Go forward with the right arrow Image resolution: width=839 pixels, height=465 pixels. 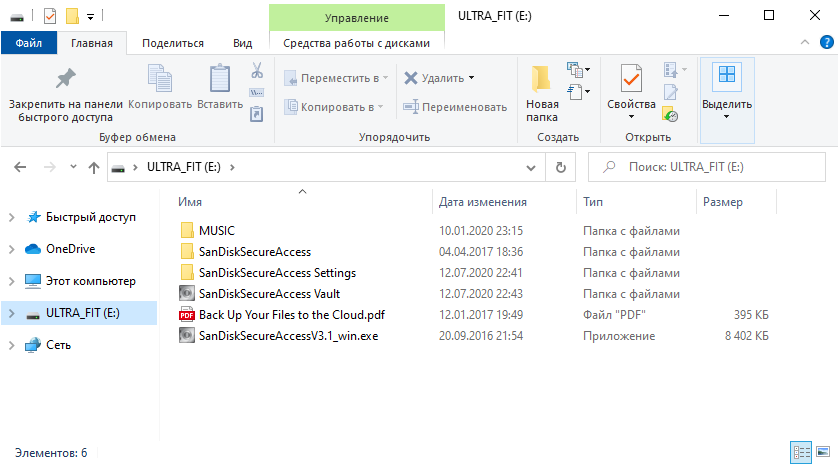pyautogui.click(x=50, y=167)
